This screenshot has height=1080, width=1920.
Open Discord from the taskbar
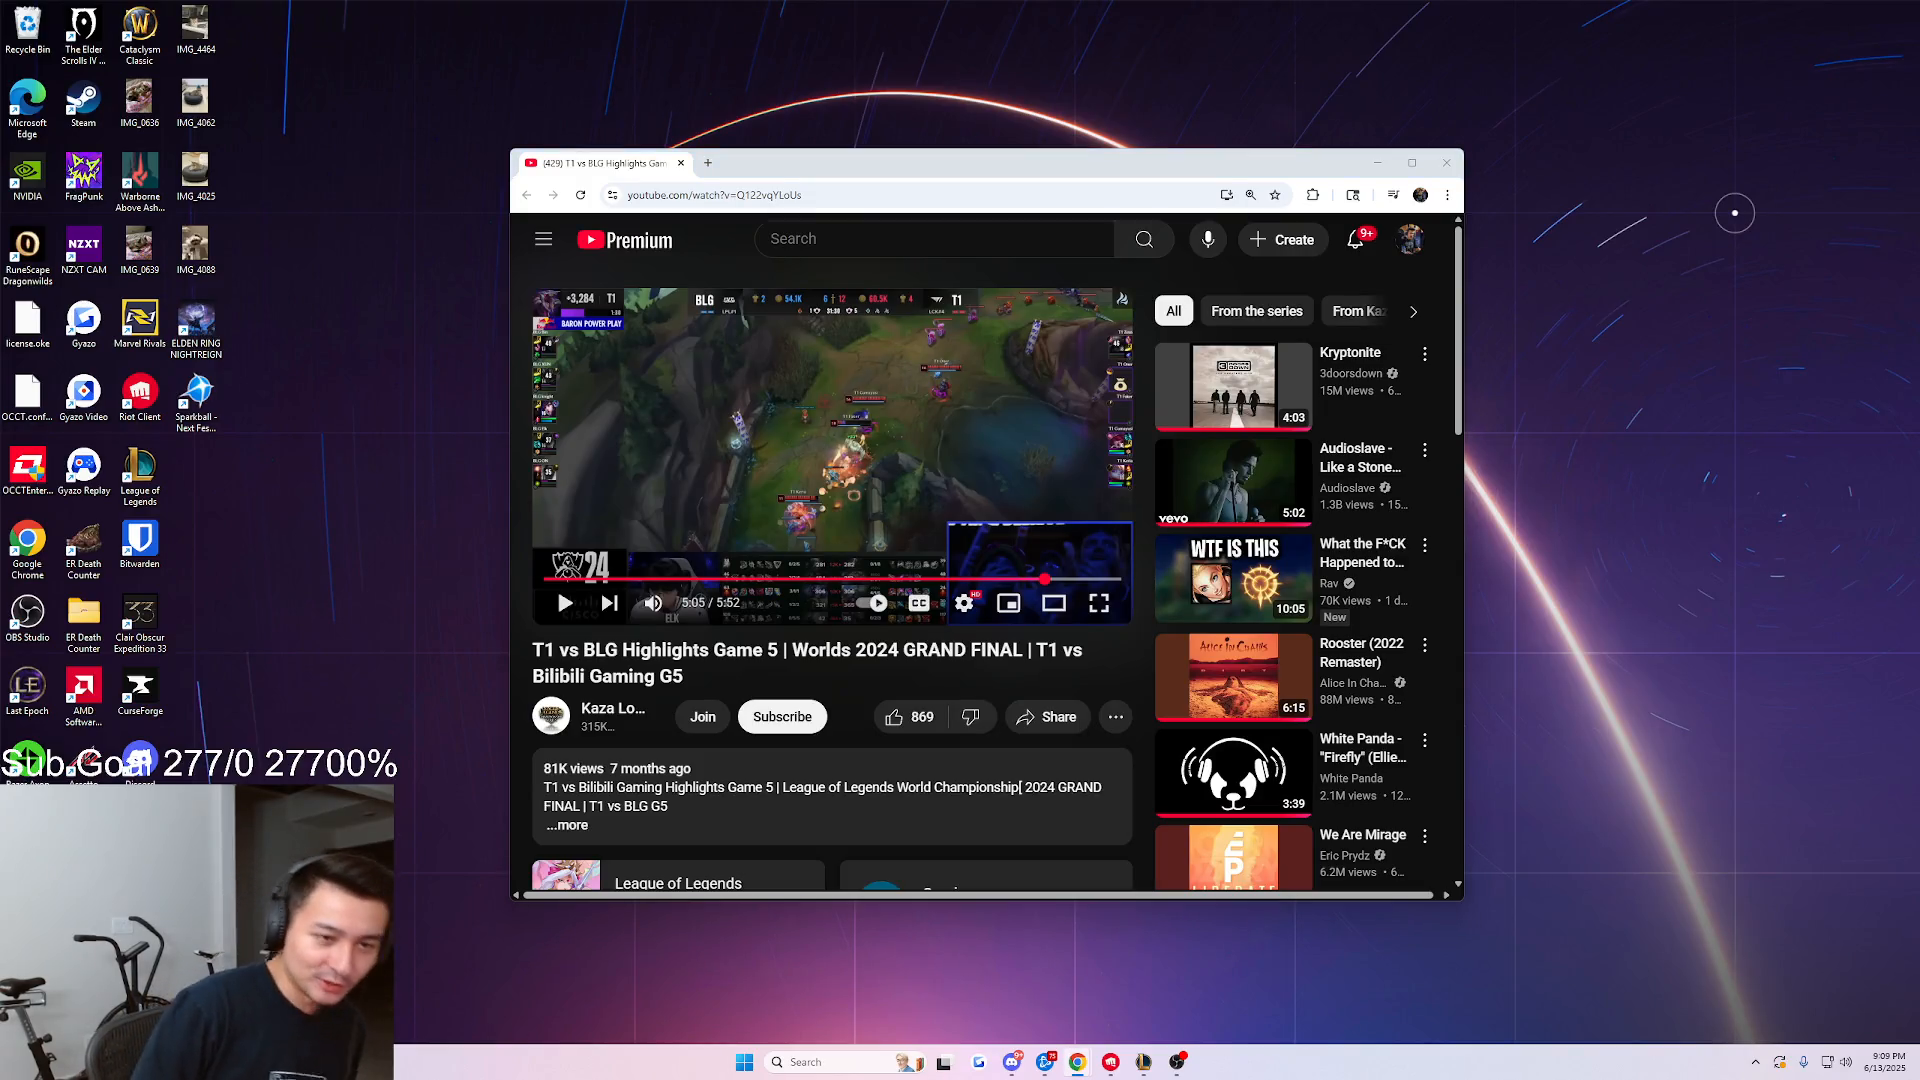(1012, 1062)
